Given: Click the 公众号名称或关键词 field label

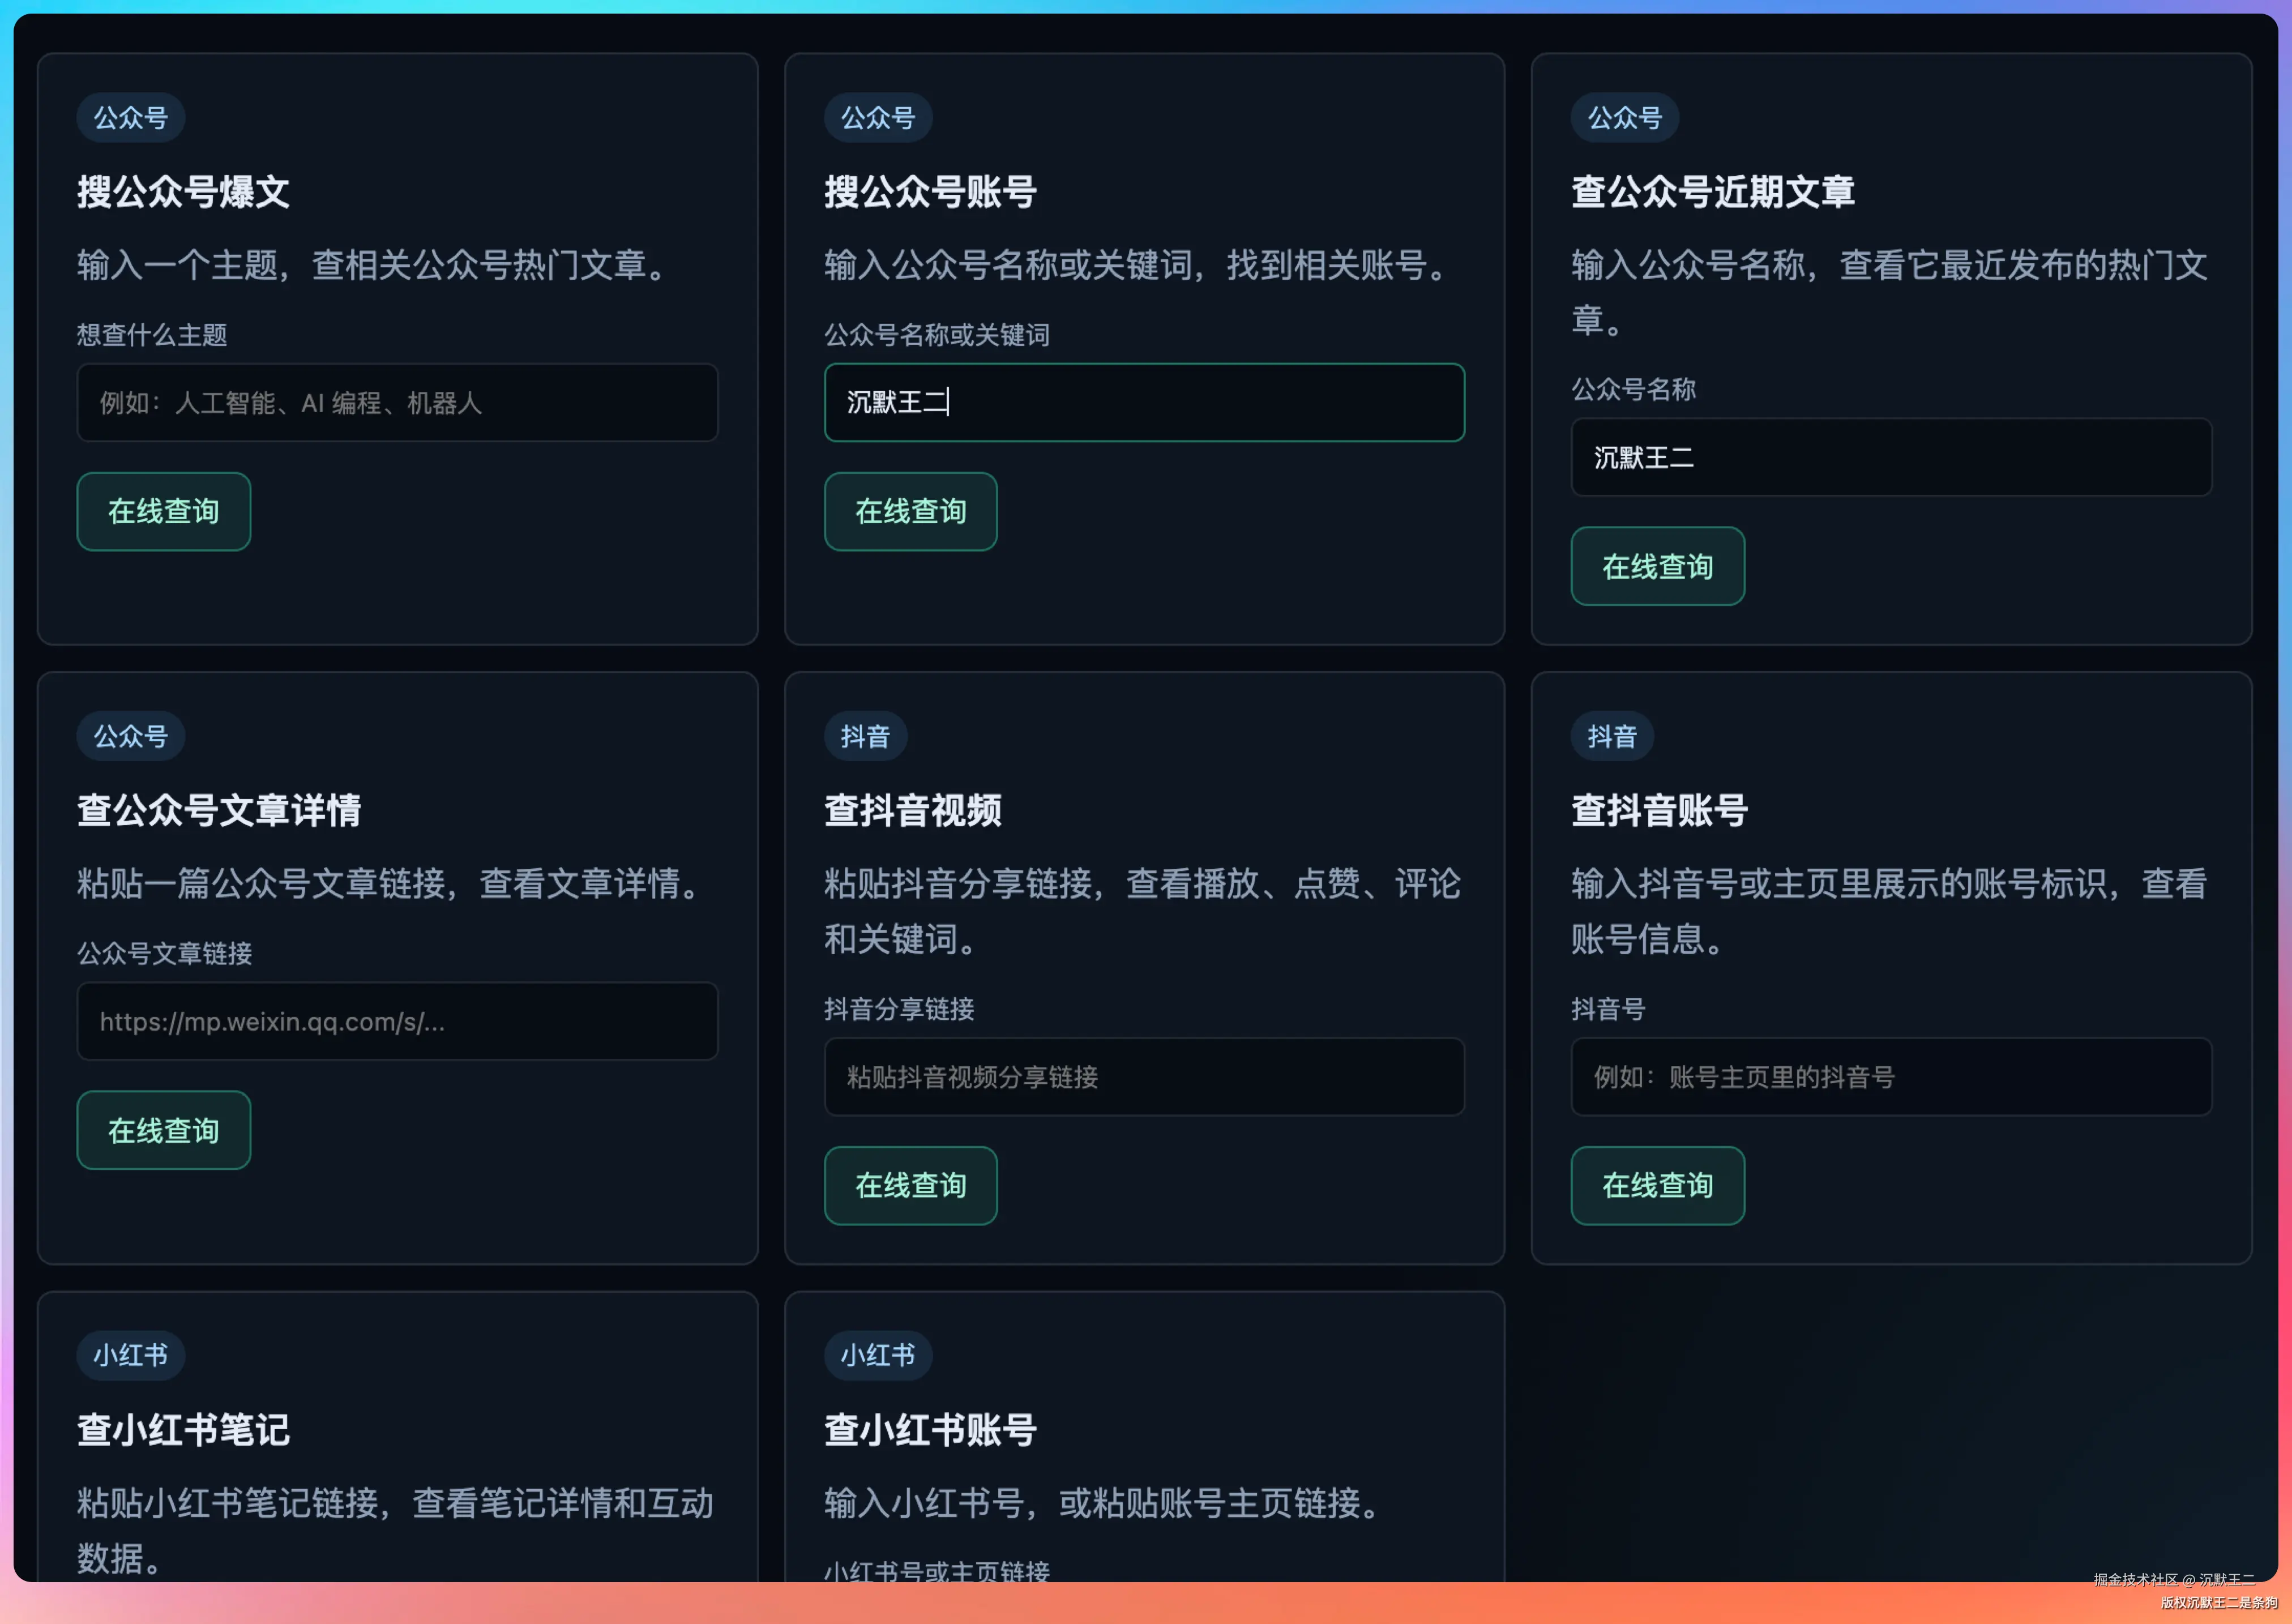Looking at the screenshot, I should [937, 335].
